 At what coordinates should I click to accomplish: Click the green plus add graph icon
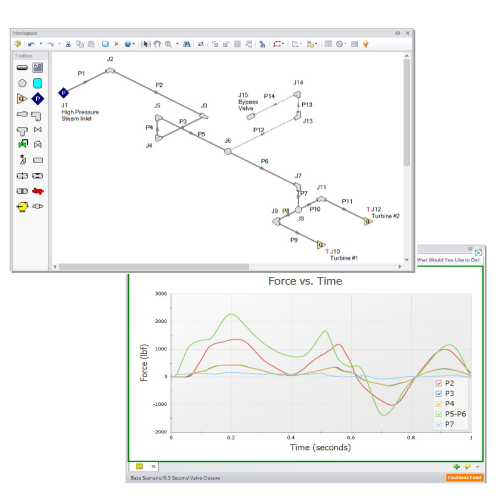[x=456, y=467]
